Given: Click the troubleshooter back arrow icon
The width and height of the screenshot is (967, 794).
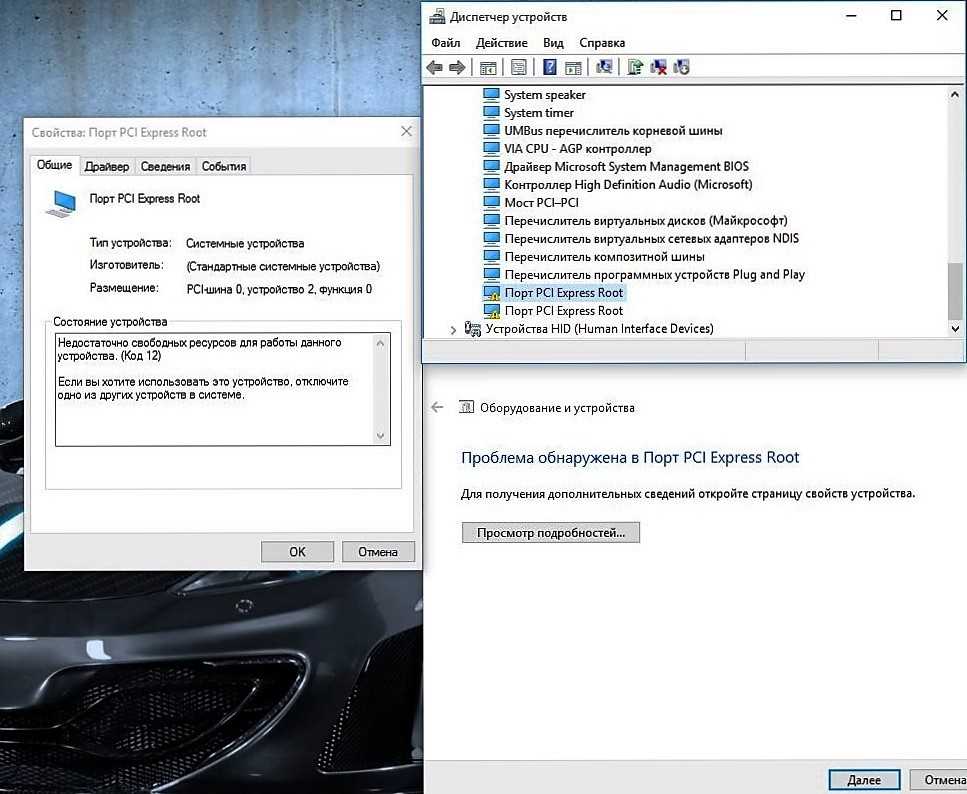Looking at the screenshot, I should (x=437, y=407).
